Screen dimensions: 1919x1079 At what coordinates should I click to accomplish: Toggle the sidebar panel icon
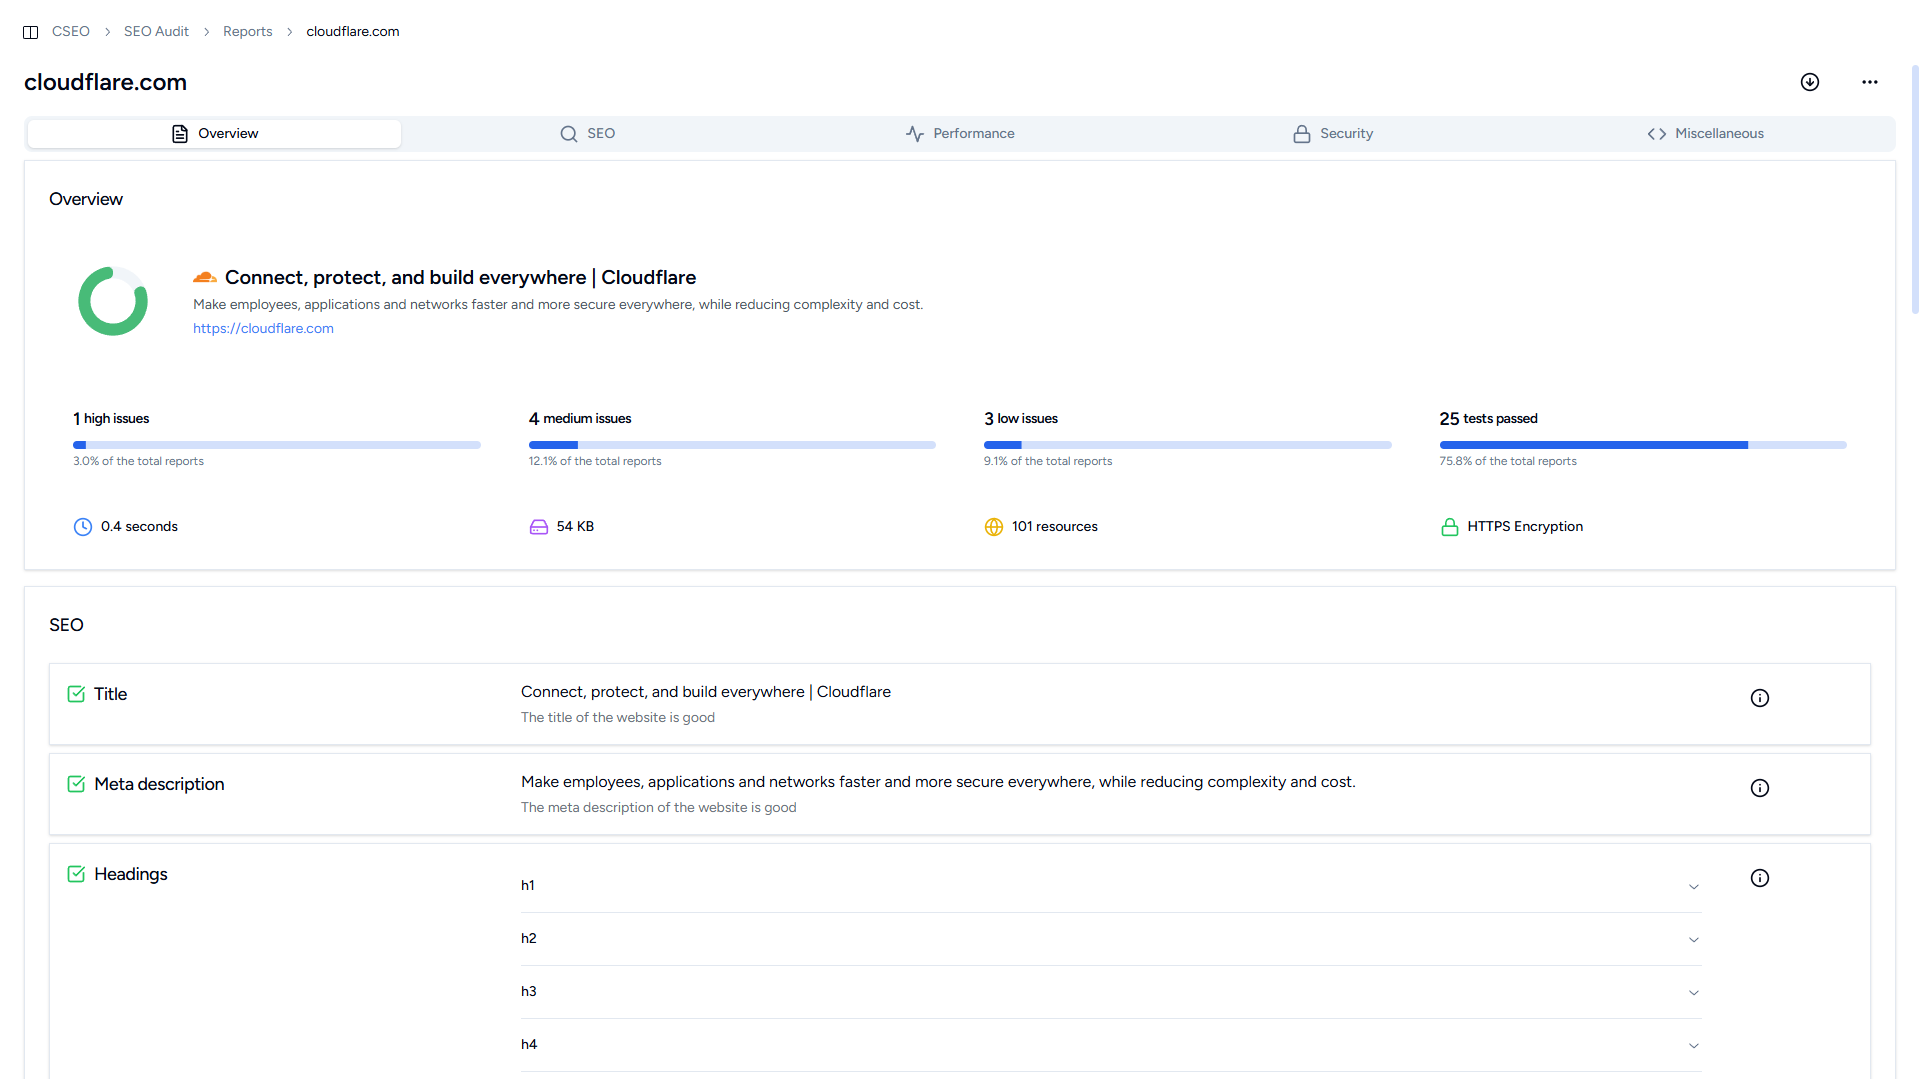point(31,32)
